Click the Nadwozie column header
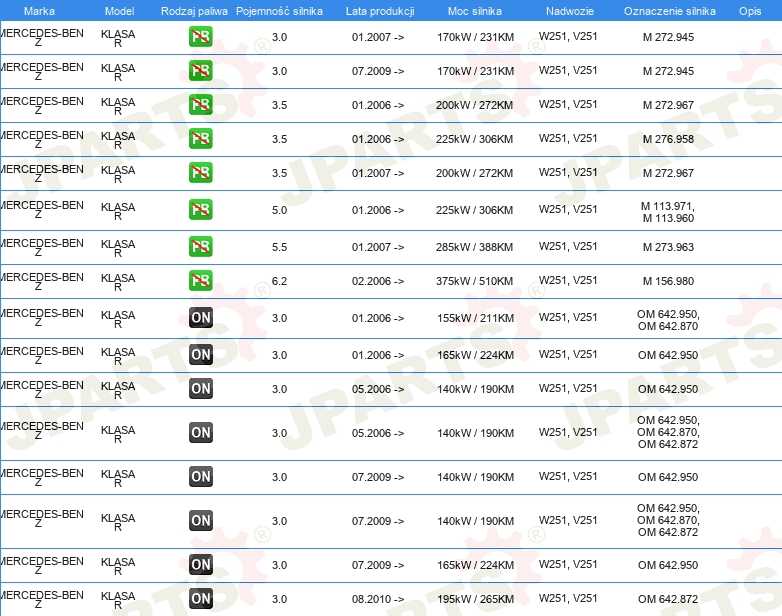The image size is (782, 616). click(x=570, y=11)
